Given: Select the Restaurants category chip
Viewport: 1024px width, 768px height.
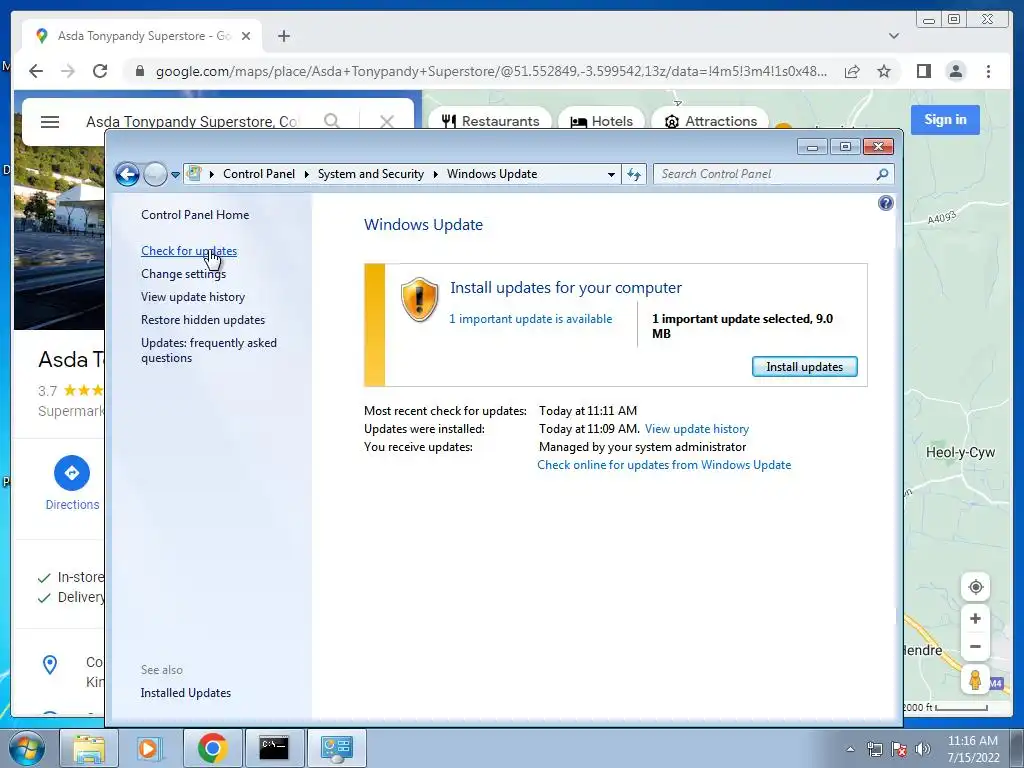Looking at the screenshot, I should tap(490, 121).
